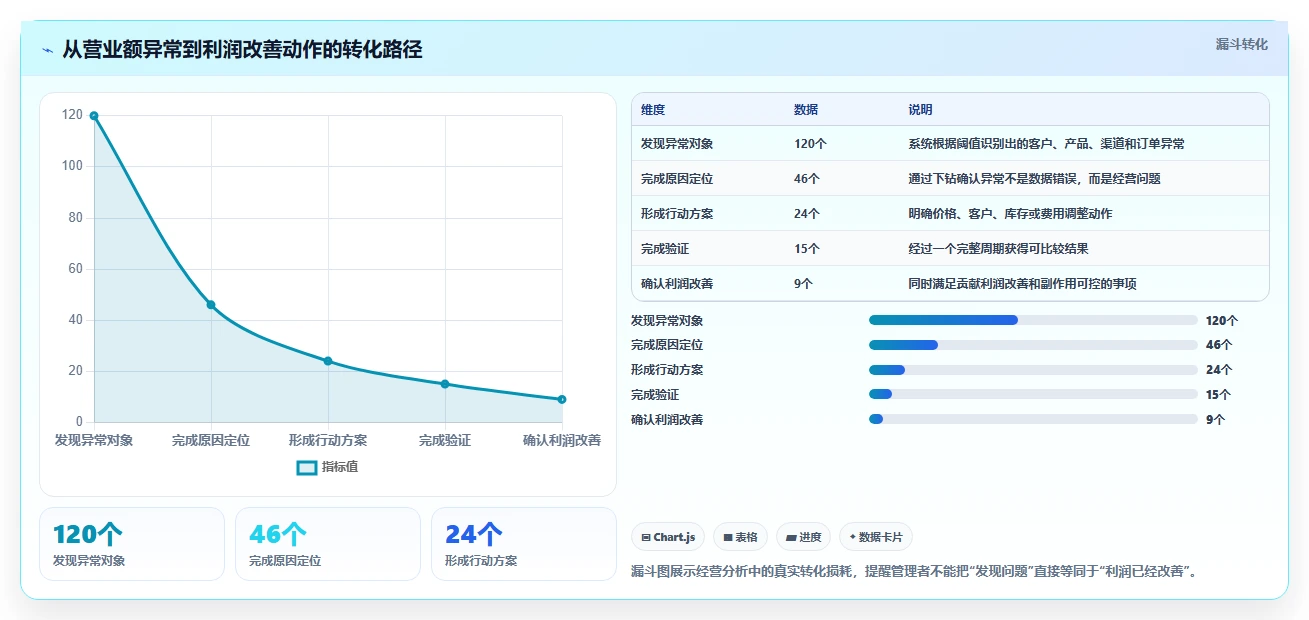
Task: Click the title 从营业额异常到利润改善动作的转化路径
Action: [x=242, y=50]
